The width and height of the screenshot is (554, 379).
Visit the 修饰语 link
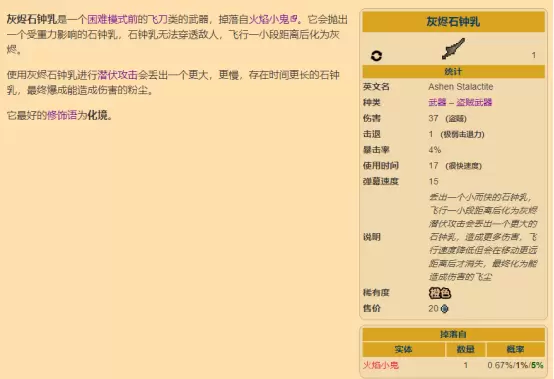pos(62,115)
